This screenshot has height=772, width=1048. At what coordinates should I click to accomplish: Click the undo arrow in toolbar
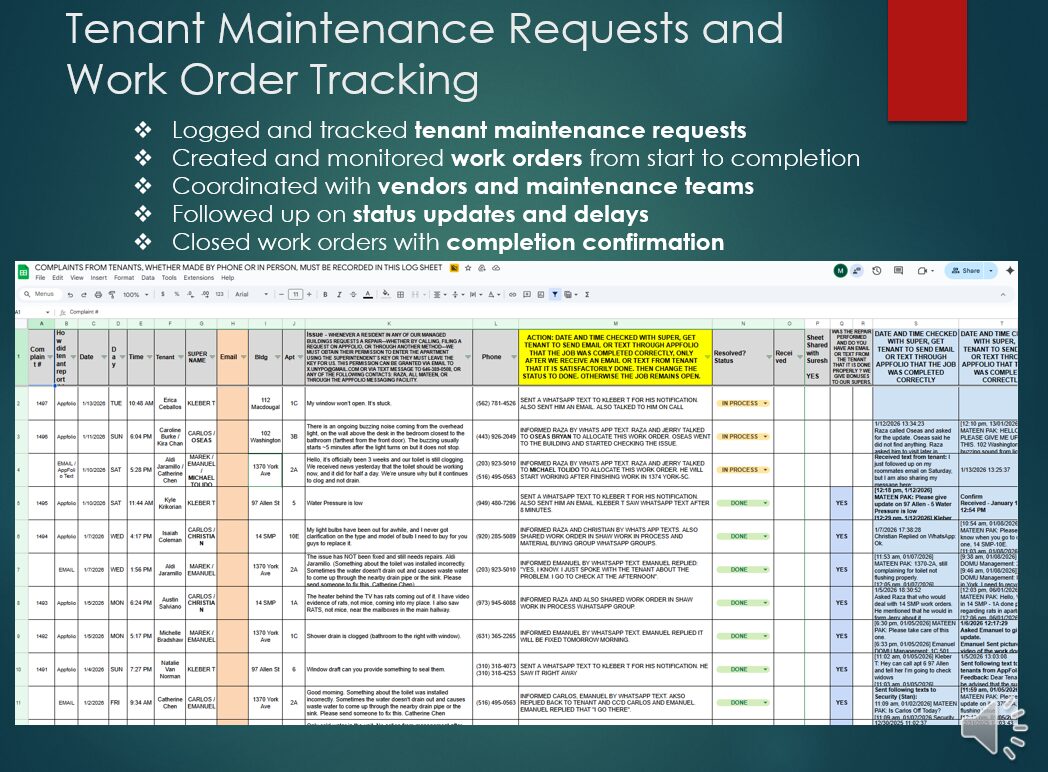70,295
